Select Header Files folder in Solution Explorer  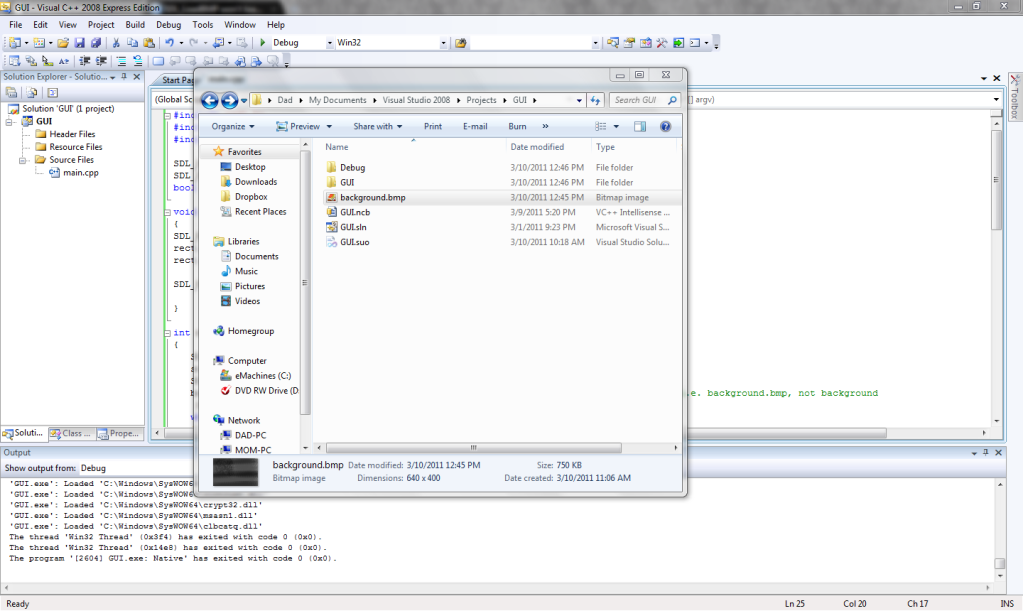[72, 134]
